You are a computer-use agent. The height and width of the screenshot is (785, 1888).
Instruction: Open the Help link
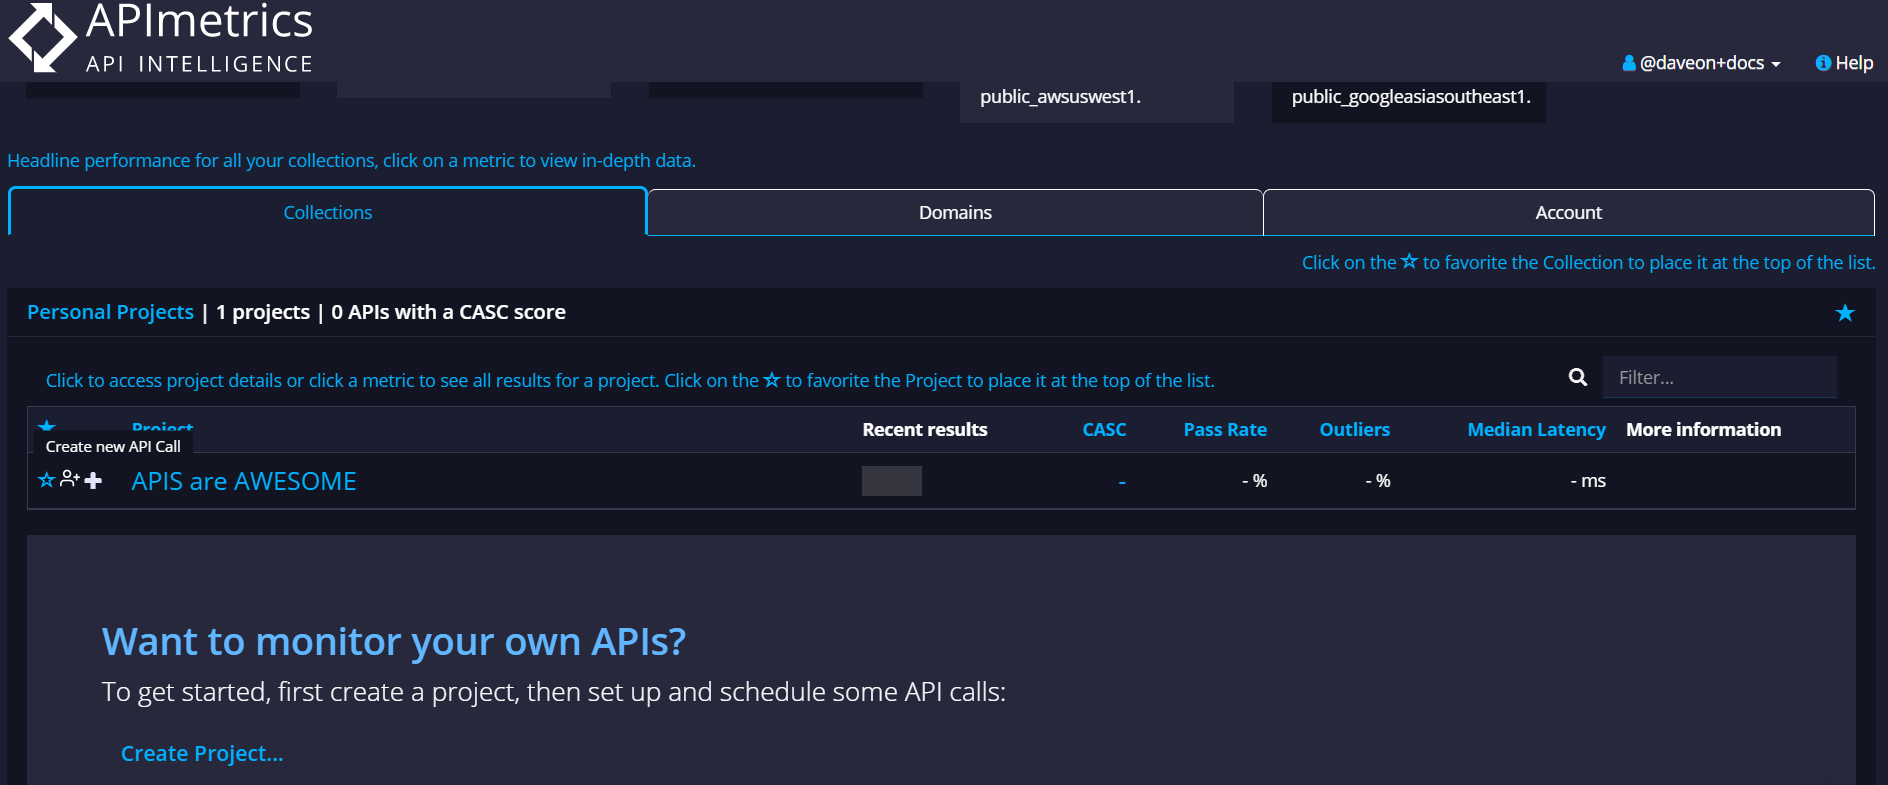[x=1844, y=63]
